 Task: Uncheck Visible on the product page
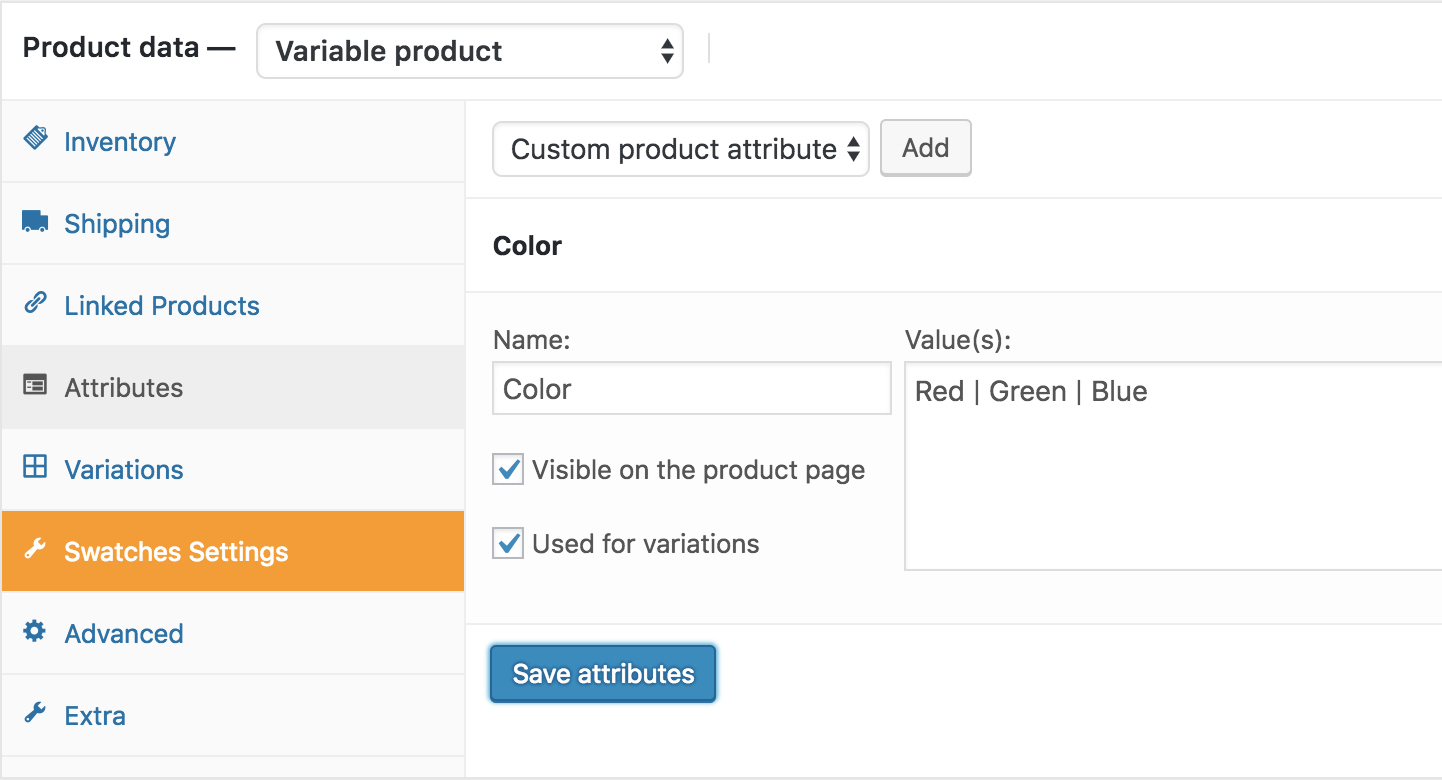[507, 469]
